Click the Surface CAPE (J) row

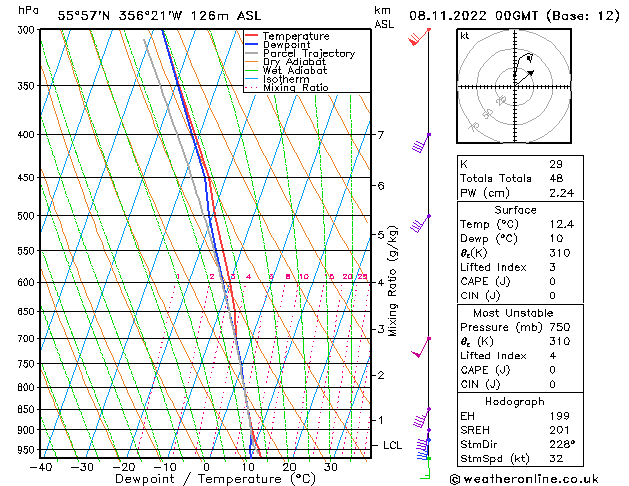(520, 281)
